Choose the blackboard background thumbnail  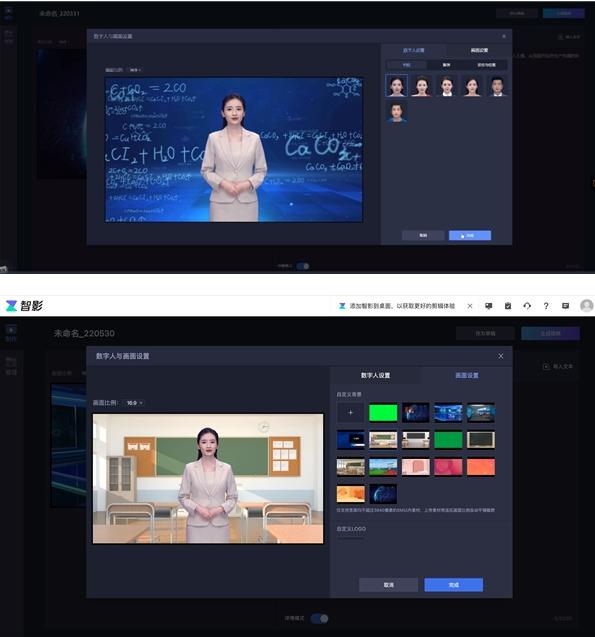coord(481,440)
